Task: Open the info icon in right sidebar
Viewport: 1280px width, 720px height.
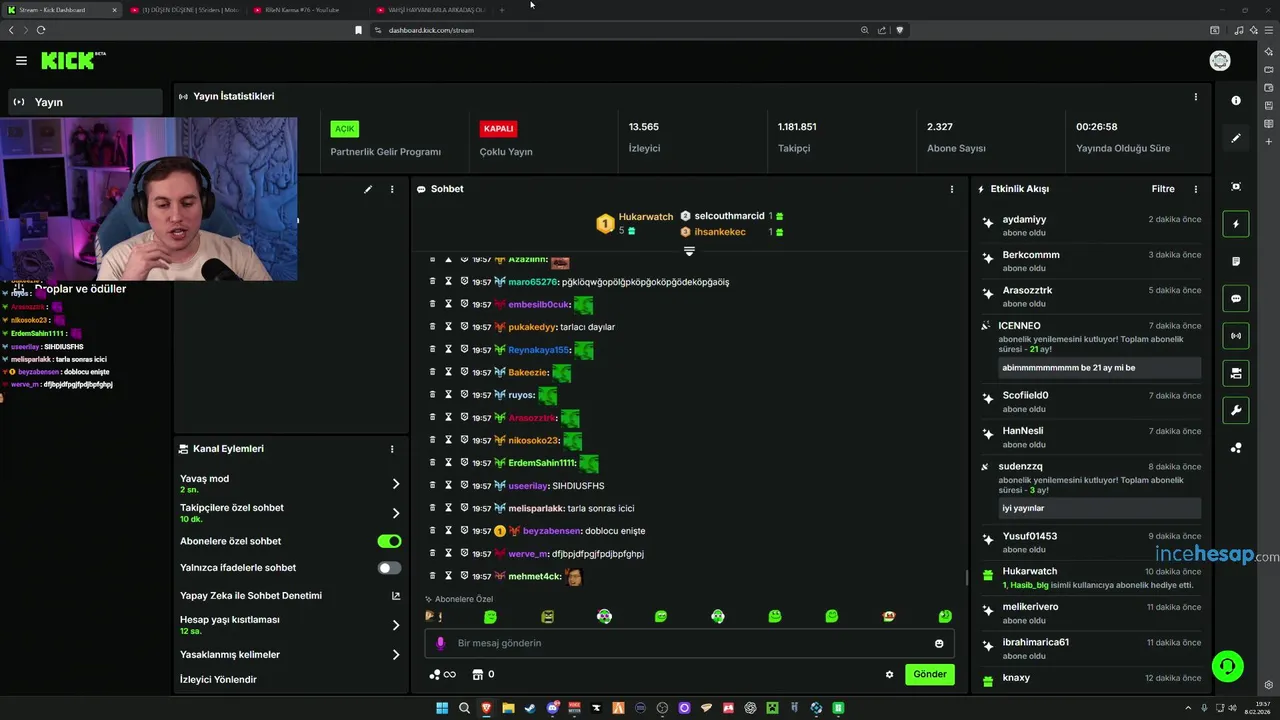Action: (1236, 100)
